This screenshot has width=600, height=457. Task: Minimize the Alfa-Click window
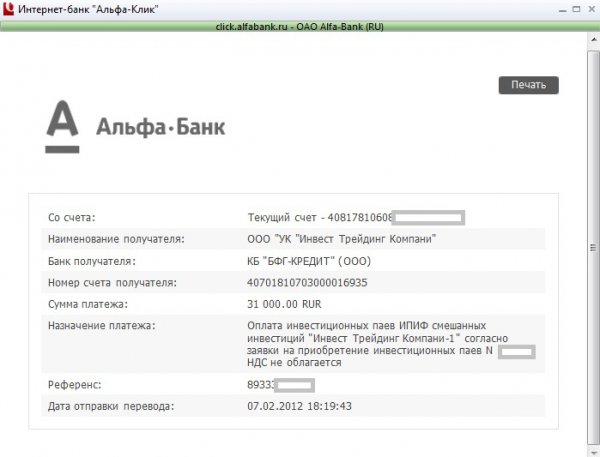tap(562, 10)
